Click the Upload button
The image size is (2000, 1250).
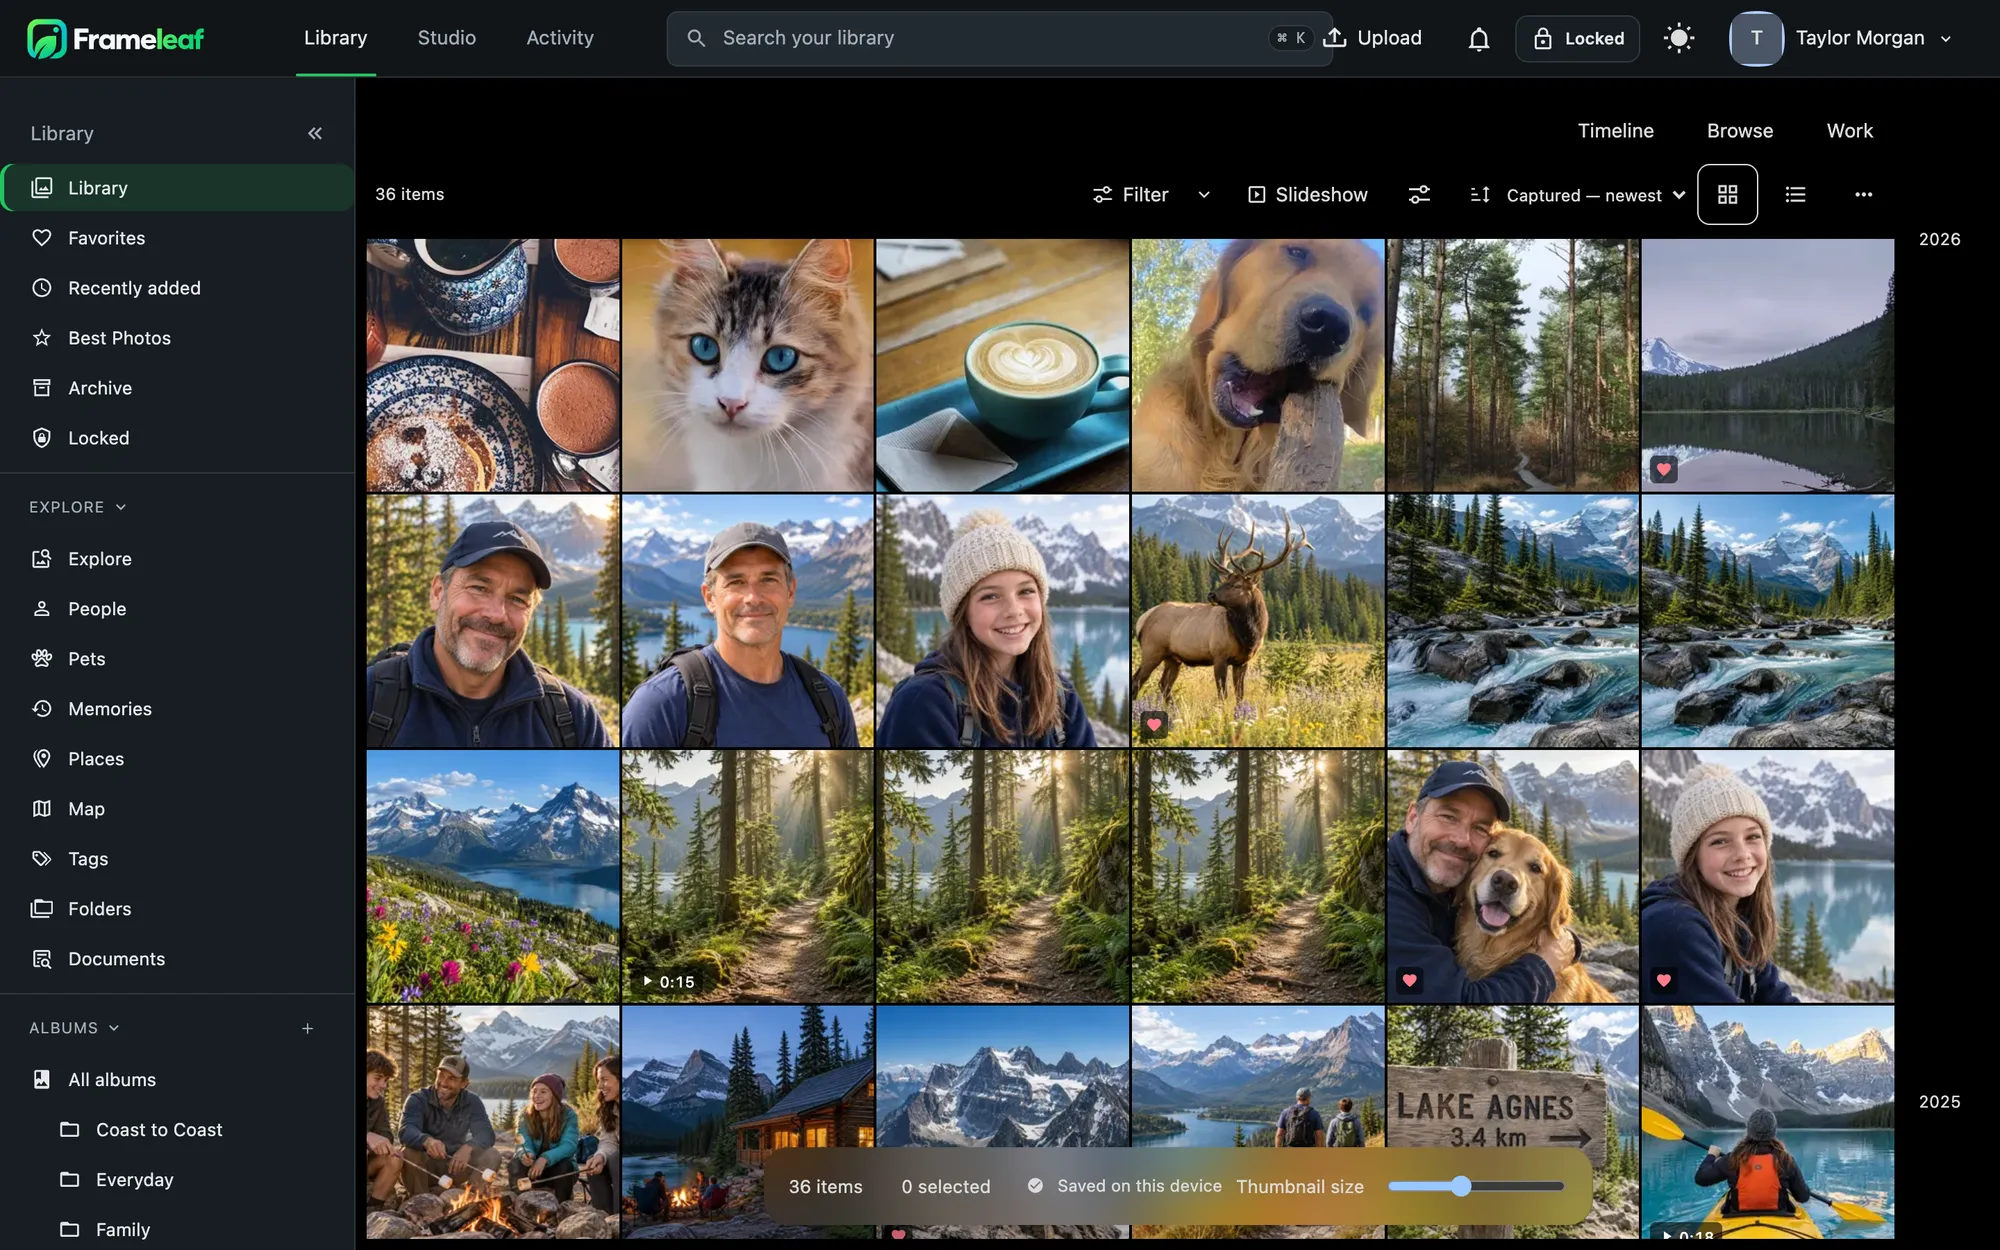point(1373,38)
